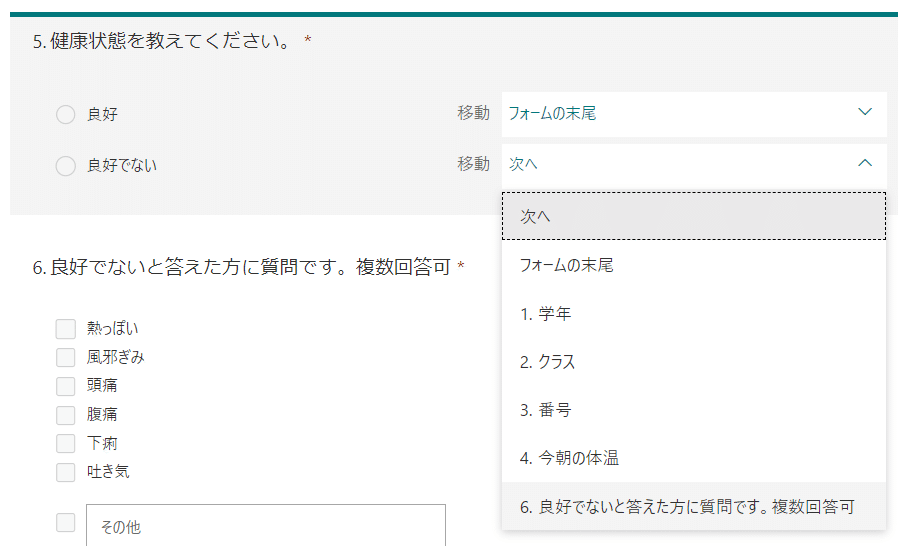Check the その他 checkbox
The width and height of the screenshot is (899, 546).
pos(65,522)
